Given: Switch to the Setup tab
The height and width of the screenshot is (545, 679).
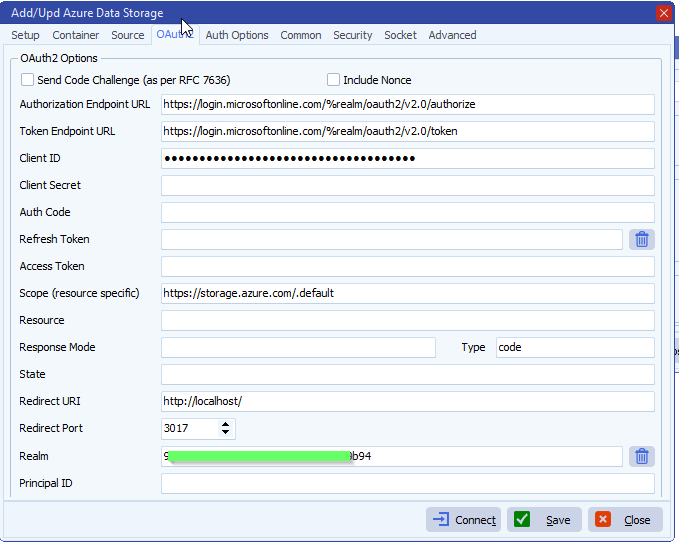Looking at the screenshot, I should coord(25,35).
